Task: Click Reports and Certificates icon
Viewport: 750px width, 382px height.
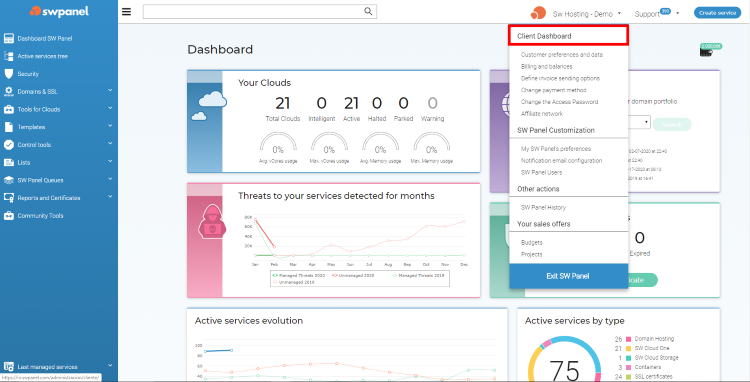Action: [9, 198]
